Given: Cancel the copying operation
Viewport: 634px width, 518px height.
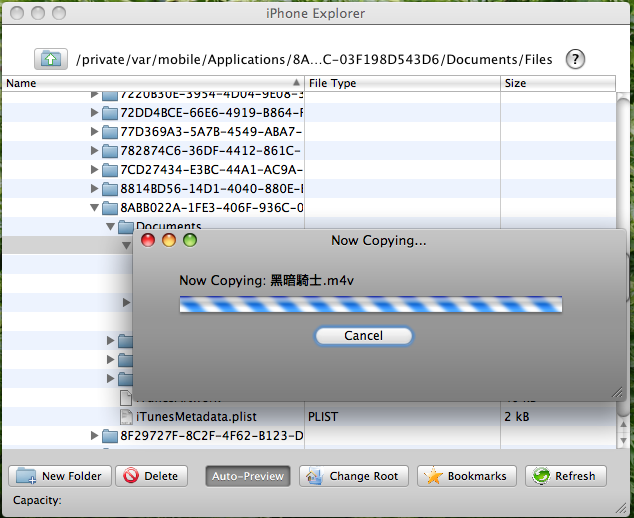Looking at the screenshot, I should pos(363,336).
